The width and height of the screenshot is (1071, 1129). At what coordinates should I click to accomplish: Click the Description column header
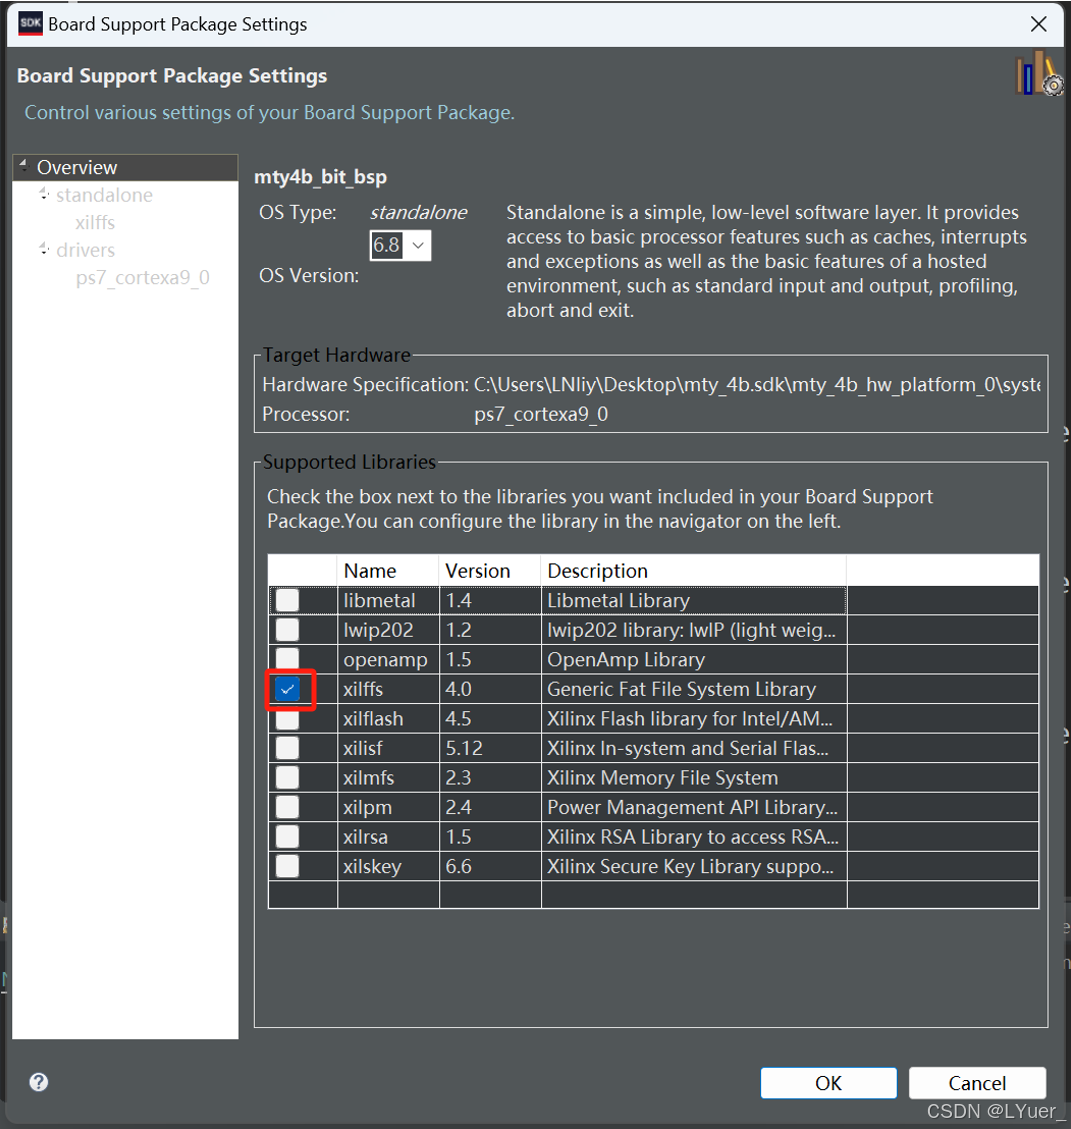[x=694, y=570]
